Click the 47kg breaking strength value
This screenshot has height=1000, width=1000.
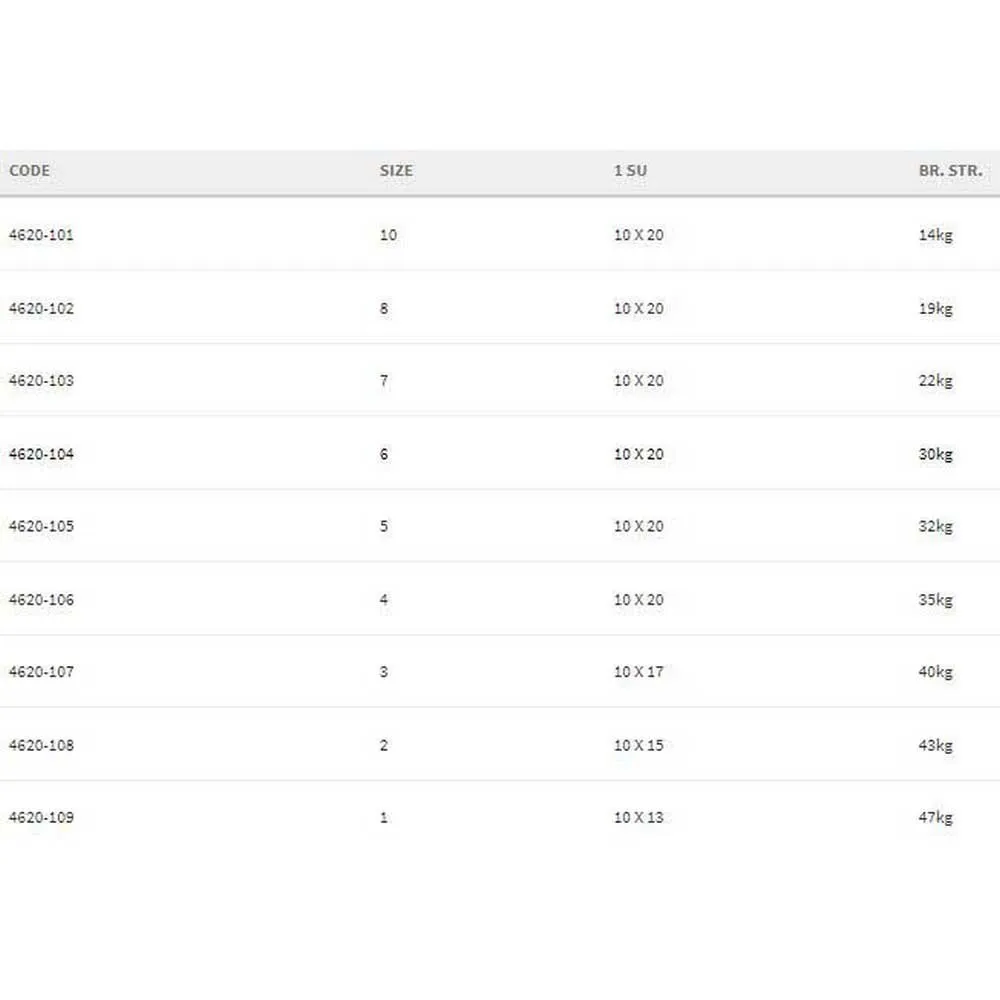(936, 818)
